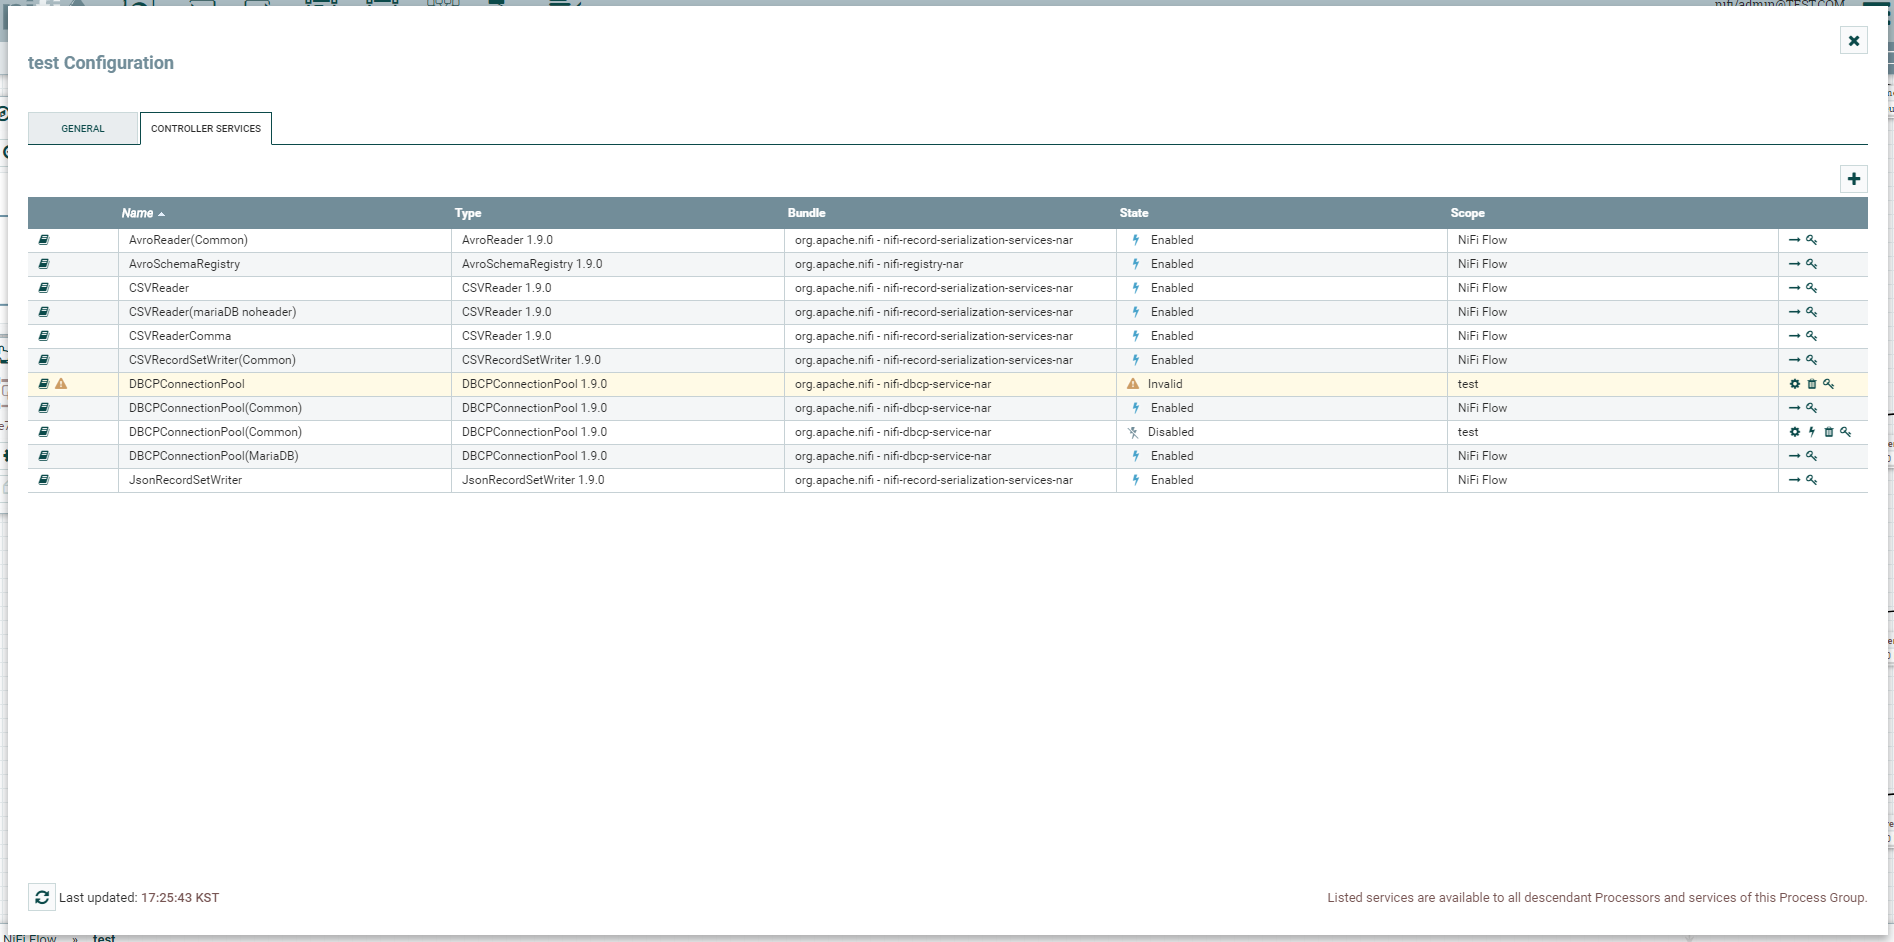Select the CONTROLLER SERVICES tab
The height and width of the screenshot is (942, 1894).
(206, 128)
